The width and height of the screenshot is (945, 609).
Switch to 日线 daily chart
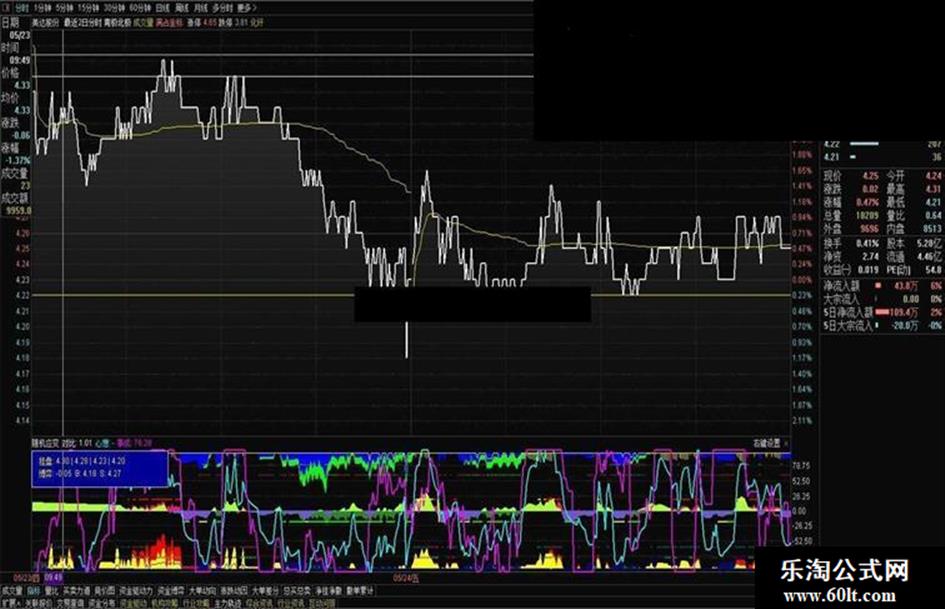[x=162, y=8]
